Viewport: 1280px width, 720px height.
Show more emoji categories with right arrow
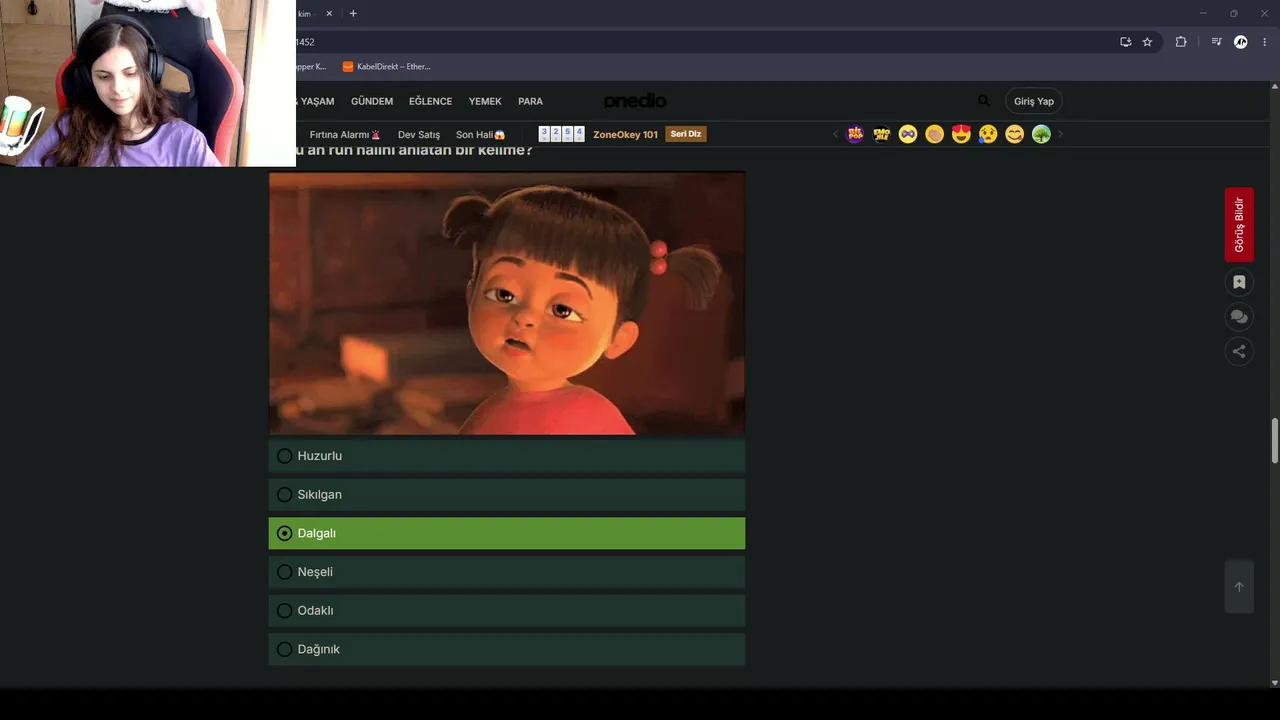(1060, 134)
